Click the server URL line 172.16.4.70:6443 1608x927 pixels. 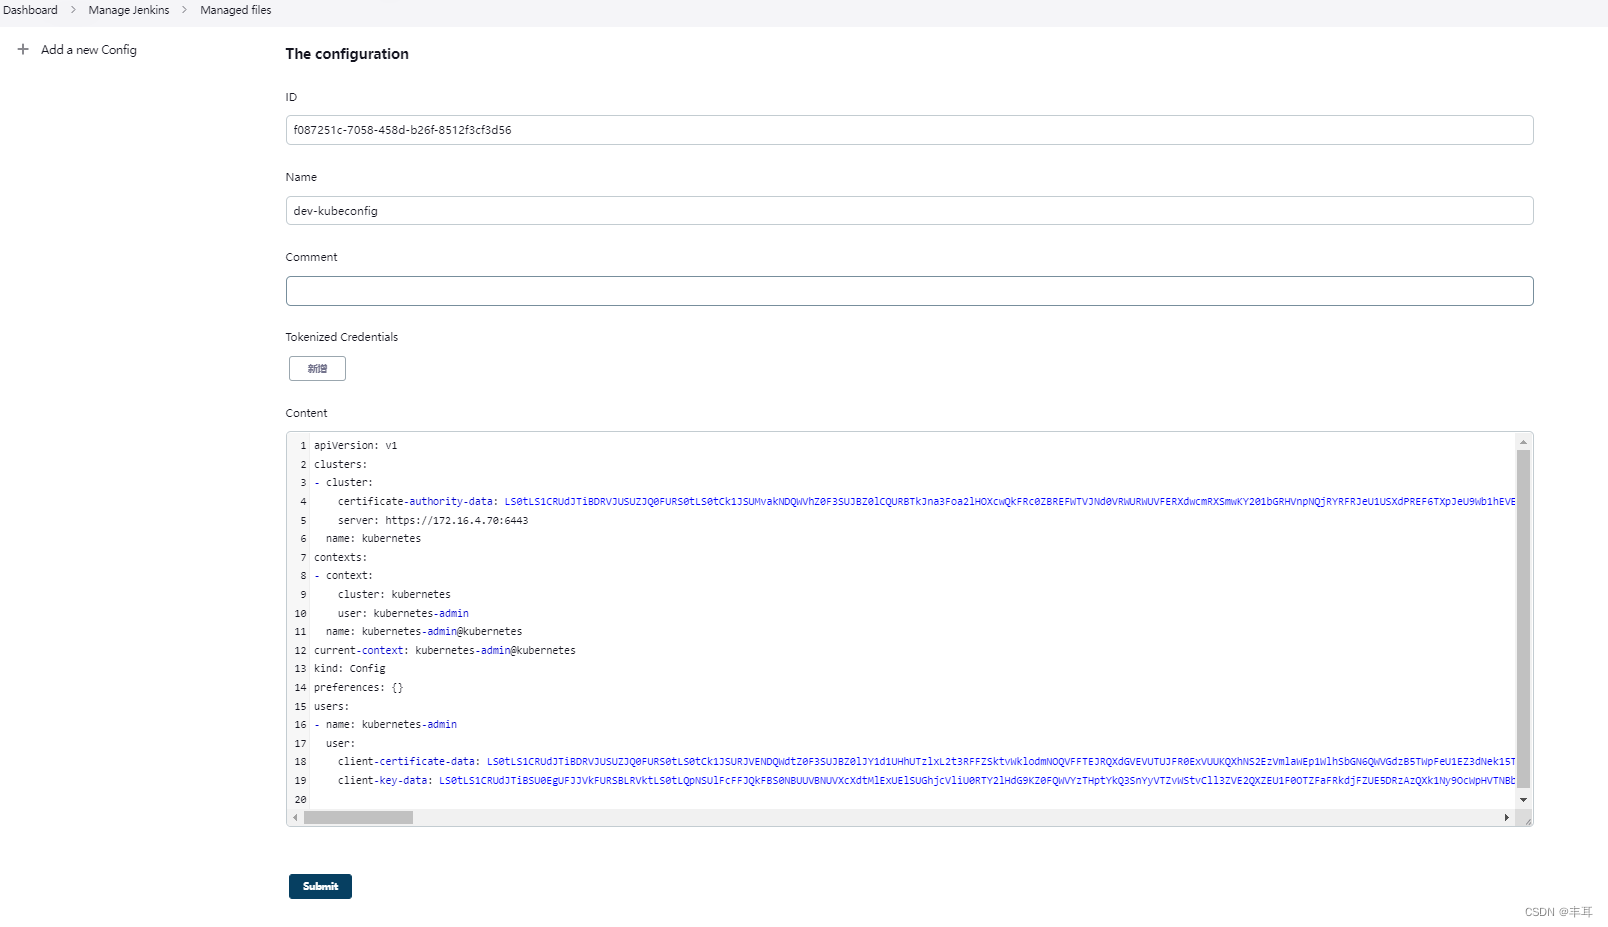coord(433,521)
